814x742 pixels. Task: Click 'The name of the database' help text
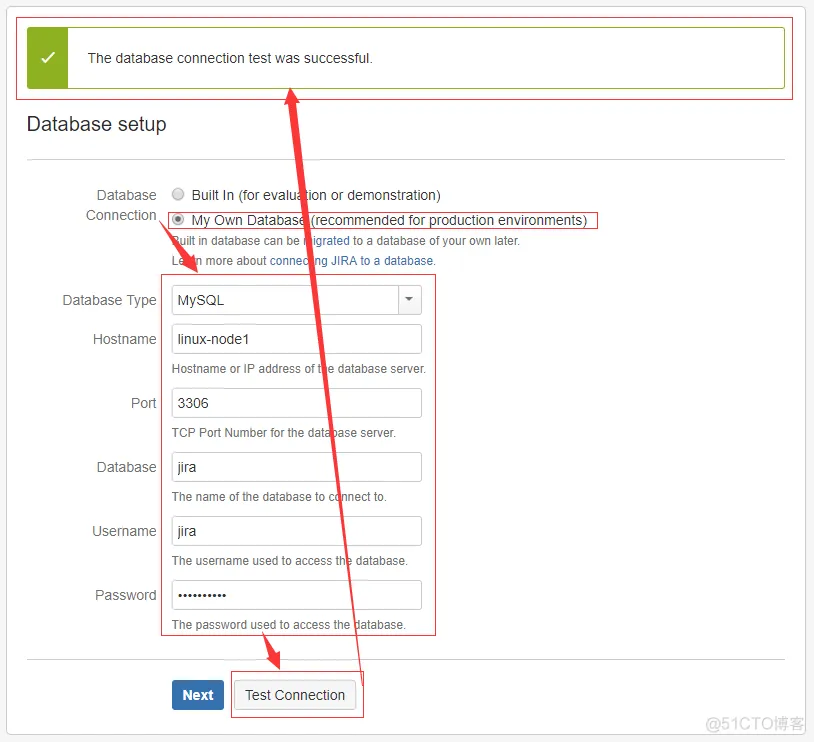(279, 496)
